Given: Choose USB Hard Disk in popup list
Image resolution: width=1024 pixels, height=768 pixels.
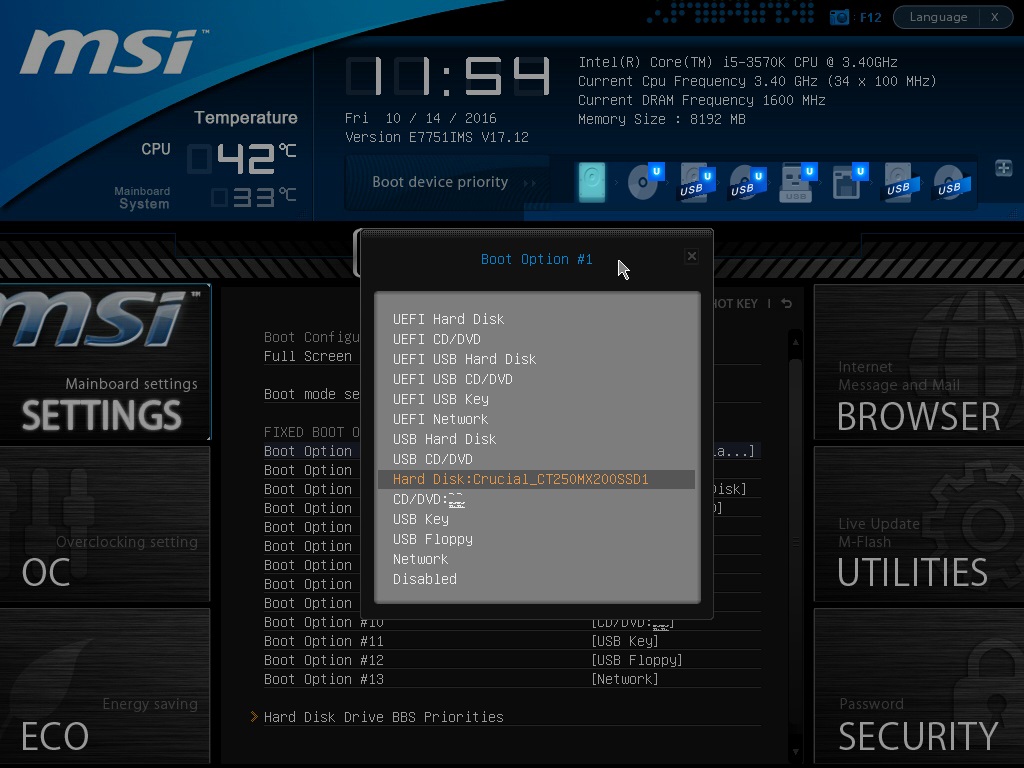Looking at the screenshot, I should [537, 439].
